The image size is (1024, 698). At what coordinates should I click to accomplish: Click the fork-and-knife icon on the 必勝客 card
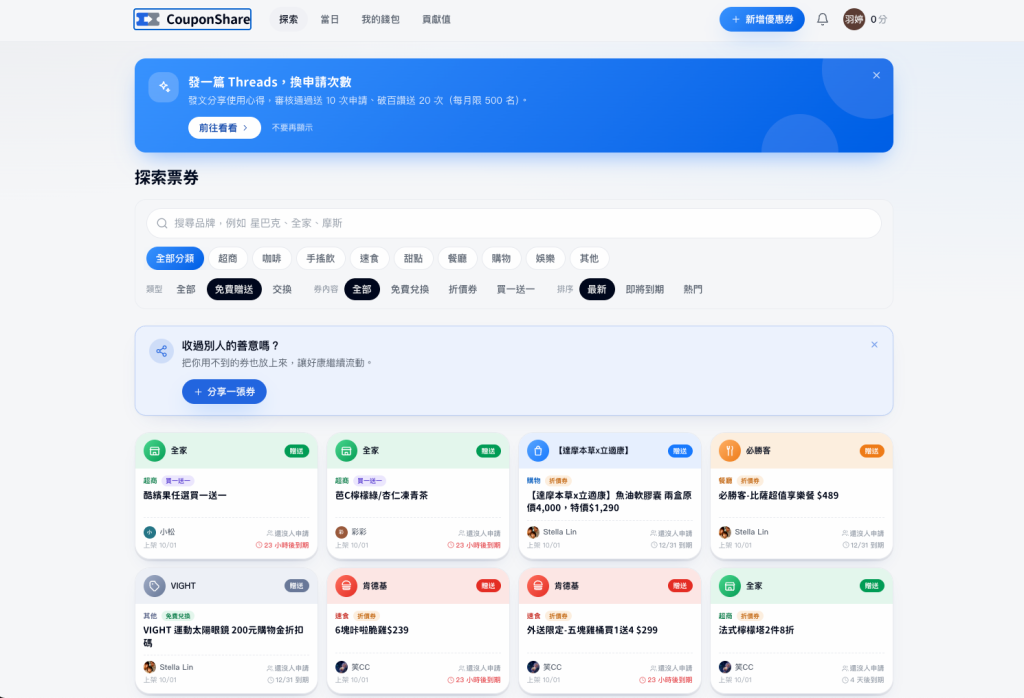[x=729, y=451]
